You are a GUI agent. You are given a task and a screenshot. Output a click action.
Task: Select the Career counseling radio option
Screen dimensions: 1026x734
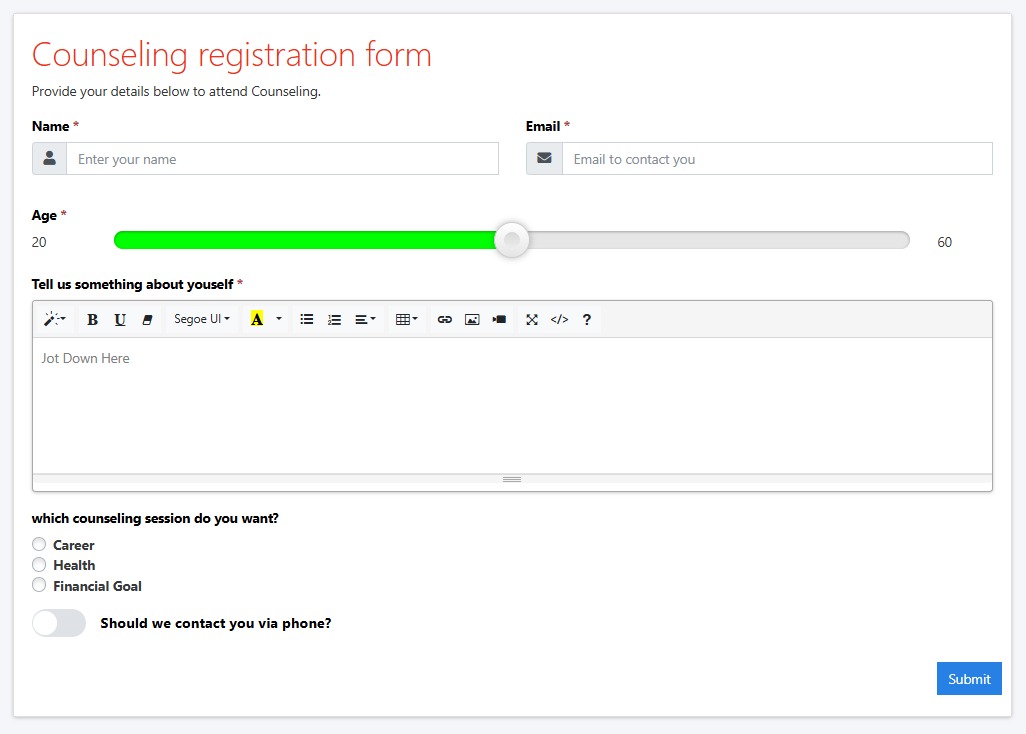coord(39,545)
